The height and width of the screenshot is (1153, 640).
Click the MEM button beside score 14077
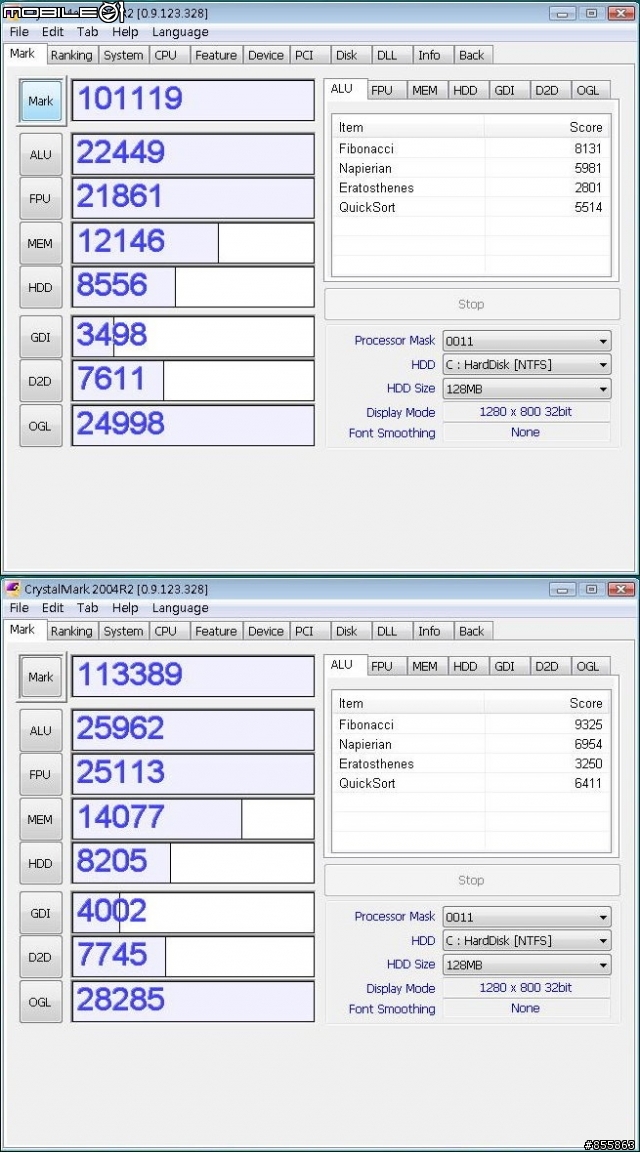coord(40,819)
